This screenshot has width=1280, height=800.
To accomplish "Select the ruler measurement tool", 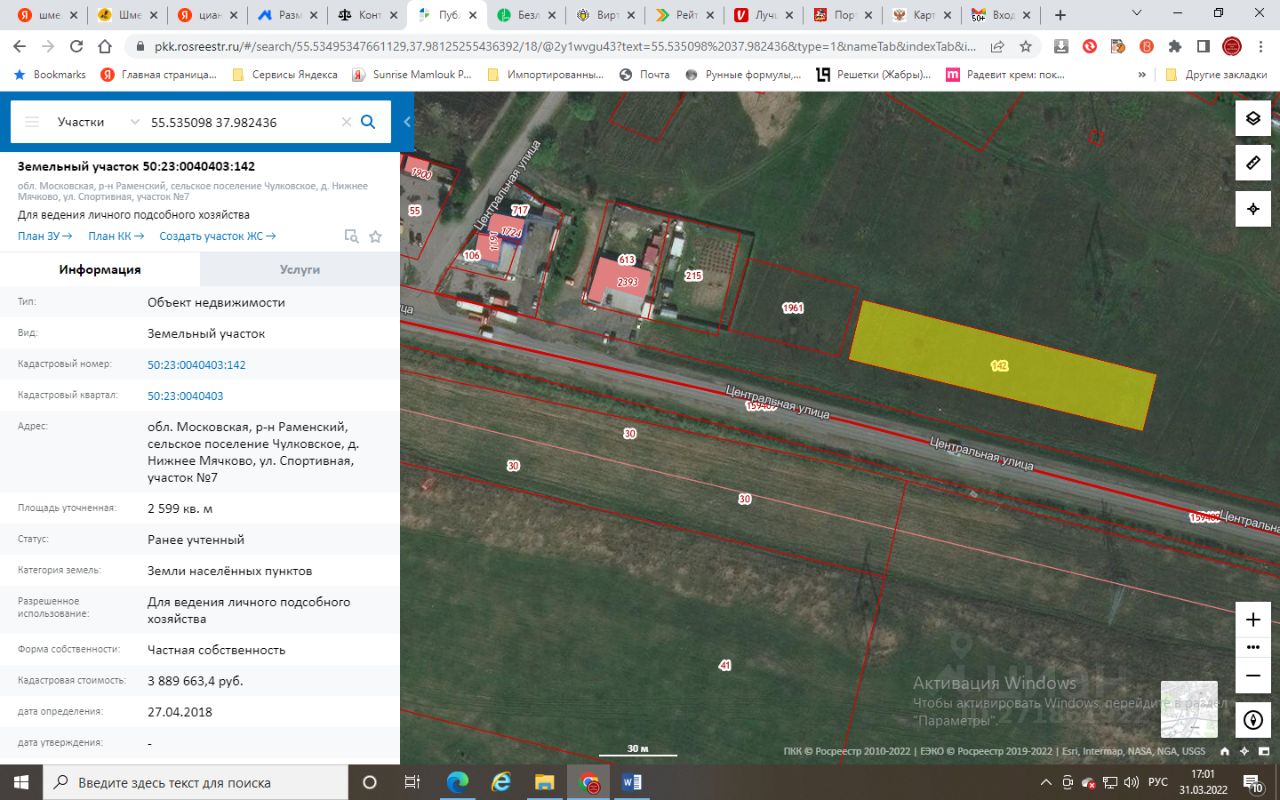I will tap(1253, 163).
